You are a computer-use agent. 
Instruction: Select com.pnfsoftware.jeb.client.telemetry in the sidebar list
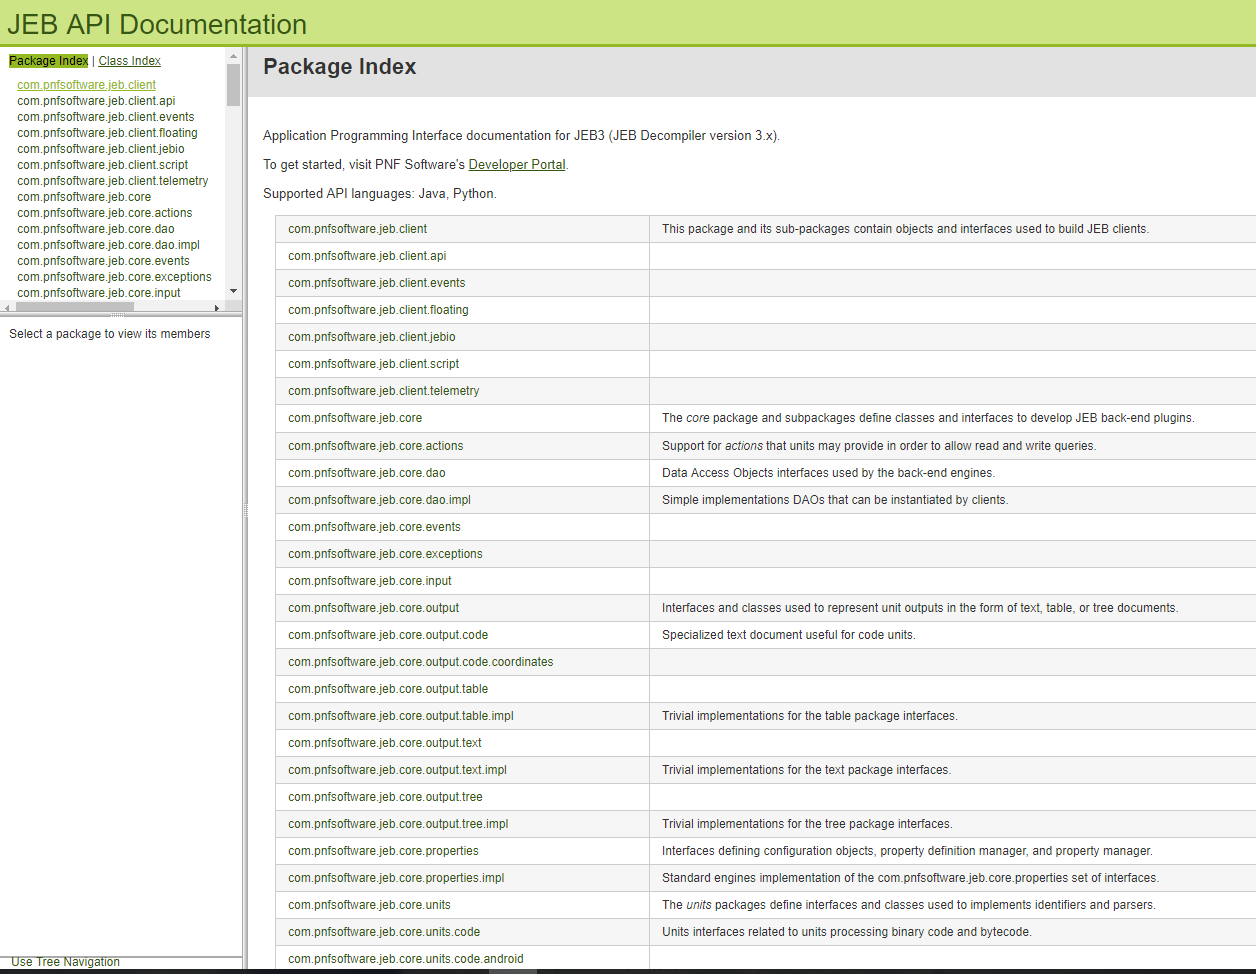pyautogui.click(x=113, y=181)
